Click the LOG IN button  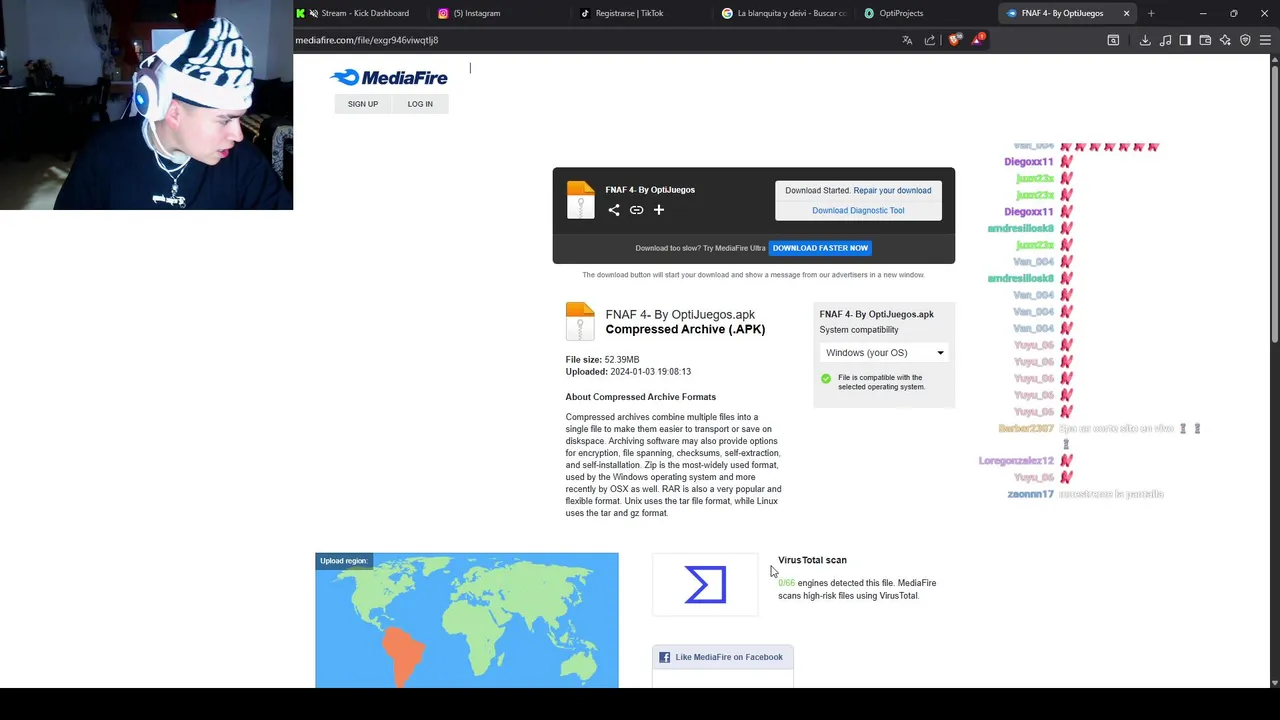coord(420,104)
